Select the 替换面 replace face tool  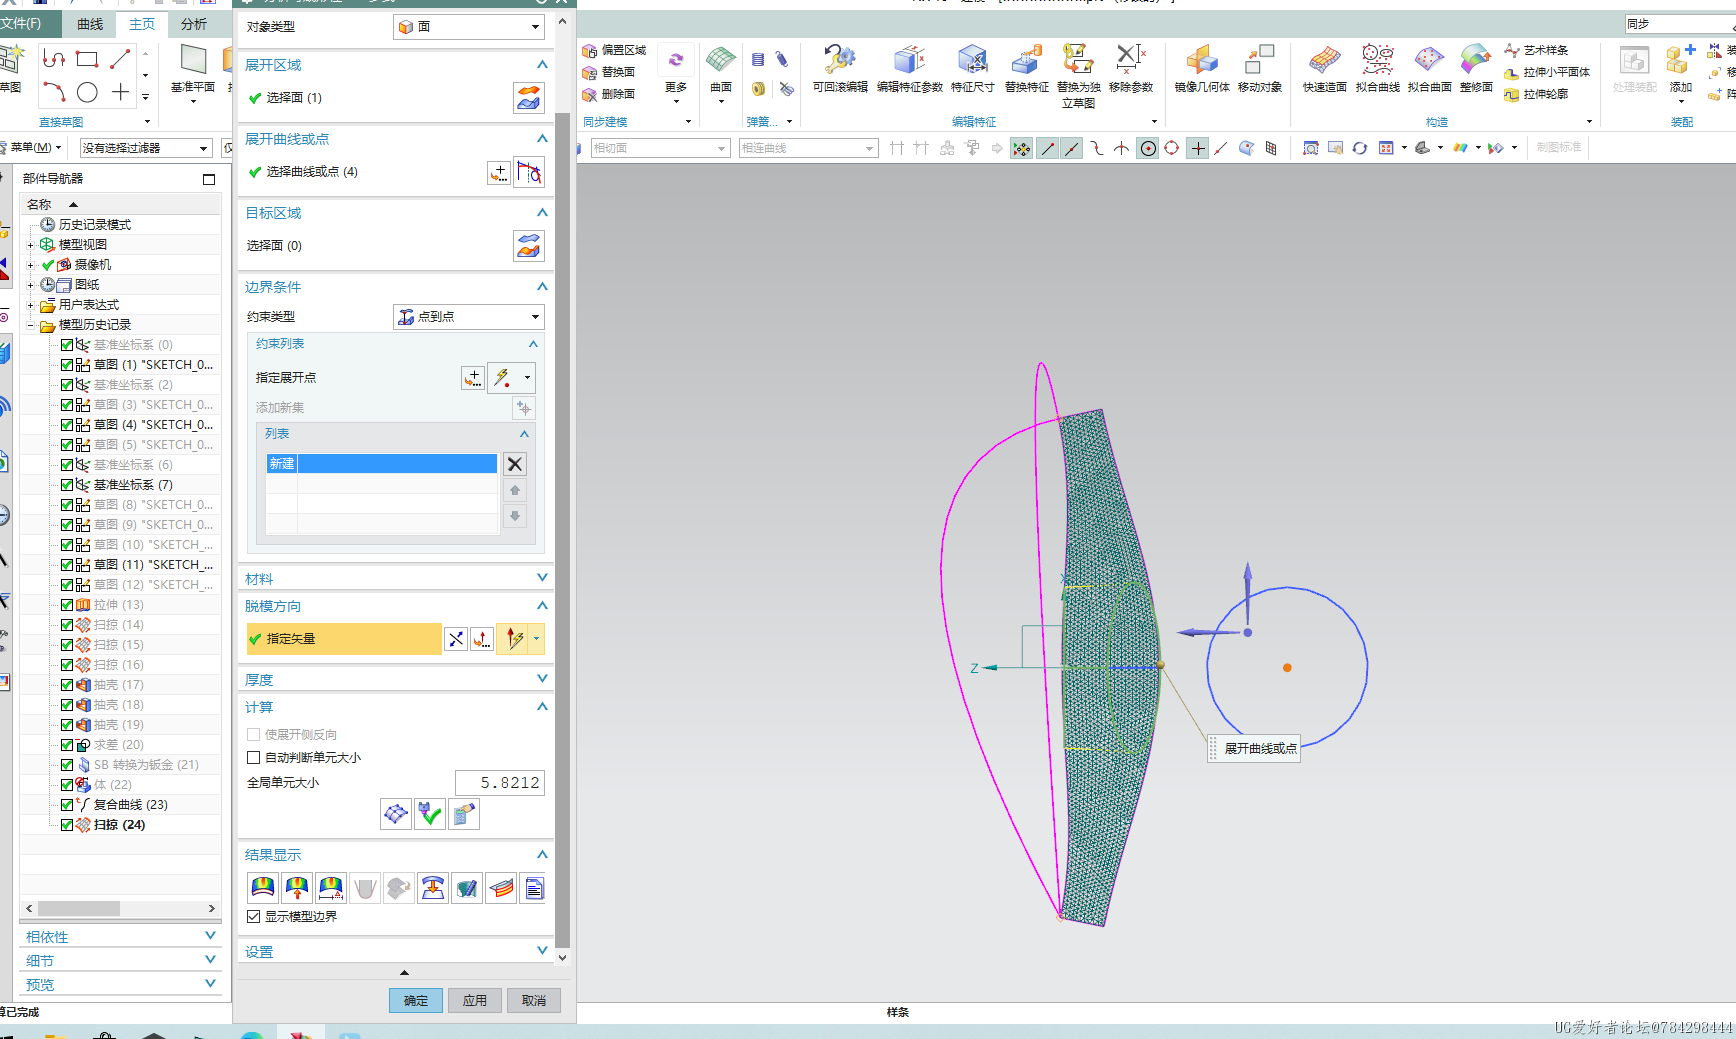(609, 72)
